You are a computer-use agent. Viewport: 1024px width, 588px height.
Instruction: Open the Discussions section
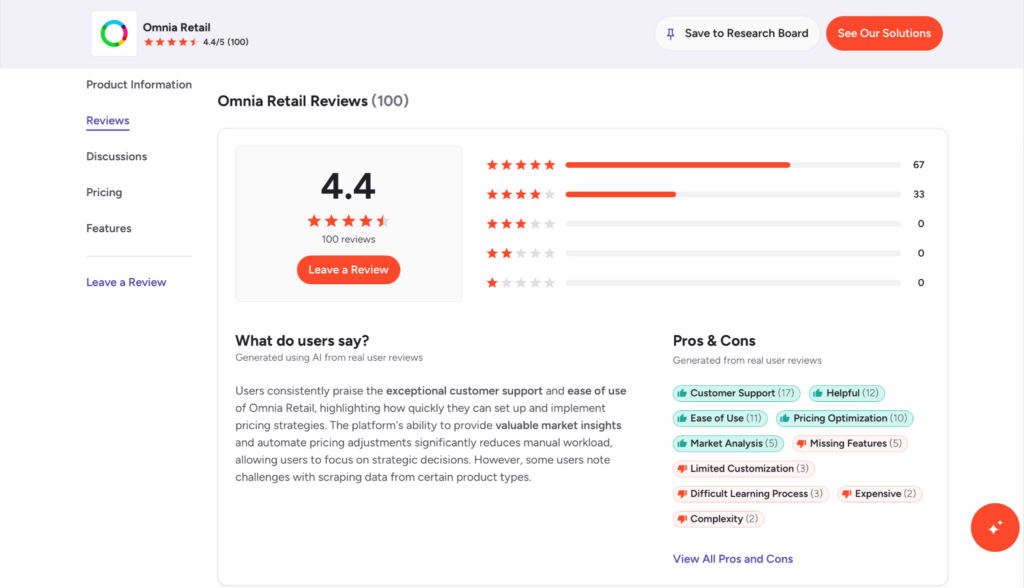[117, 156]
